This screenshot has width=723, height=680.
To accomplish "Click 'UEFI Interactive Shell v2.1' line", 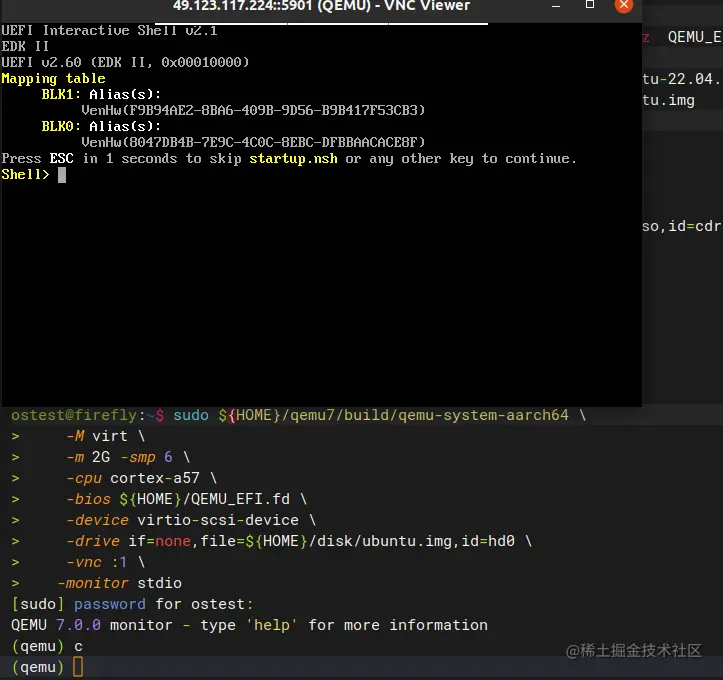I will pyautogui.click(x=109, y=30).
